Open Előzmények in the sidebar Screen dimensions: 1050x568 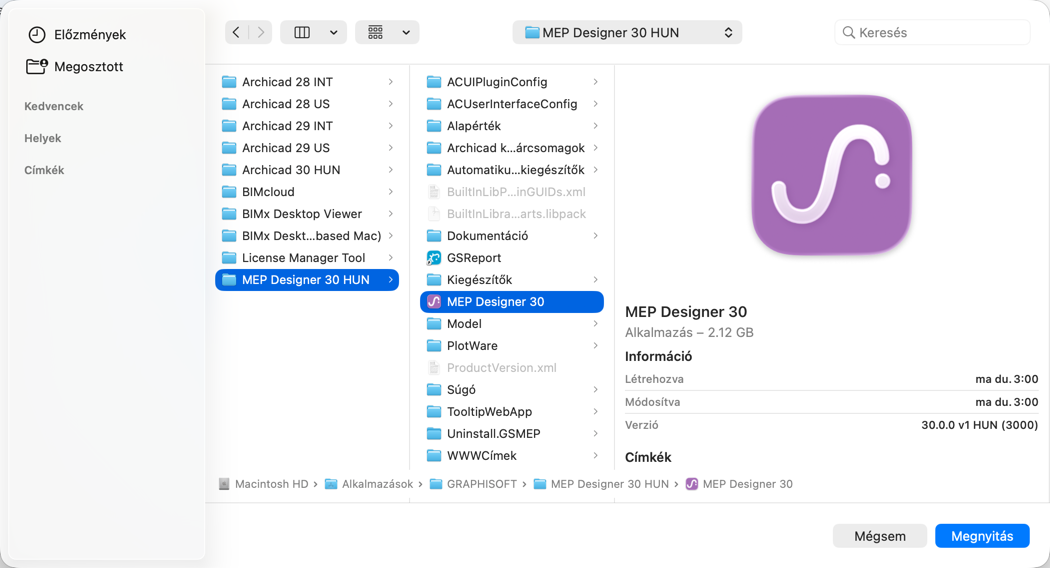click(76, 34)
